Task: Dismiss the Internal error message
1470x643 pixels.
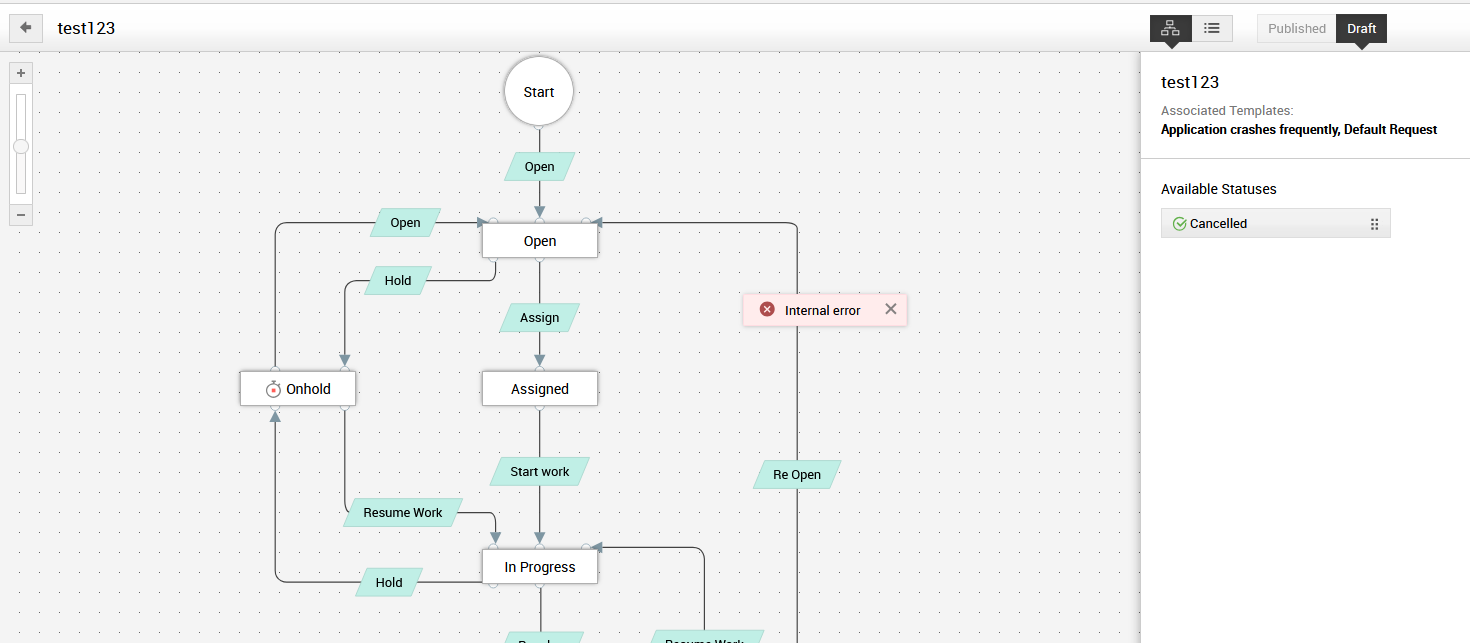Action: click(x=891, y=309)
